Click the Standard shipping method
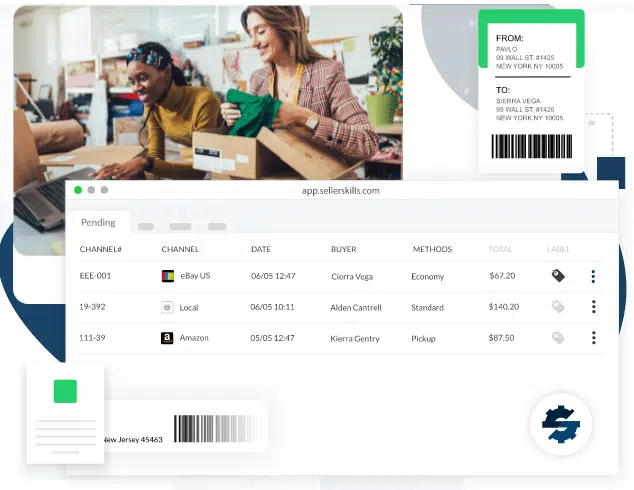The image size is (634, 490). [427, 308]
